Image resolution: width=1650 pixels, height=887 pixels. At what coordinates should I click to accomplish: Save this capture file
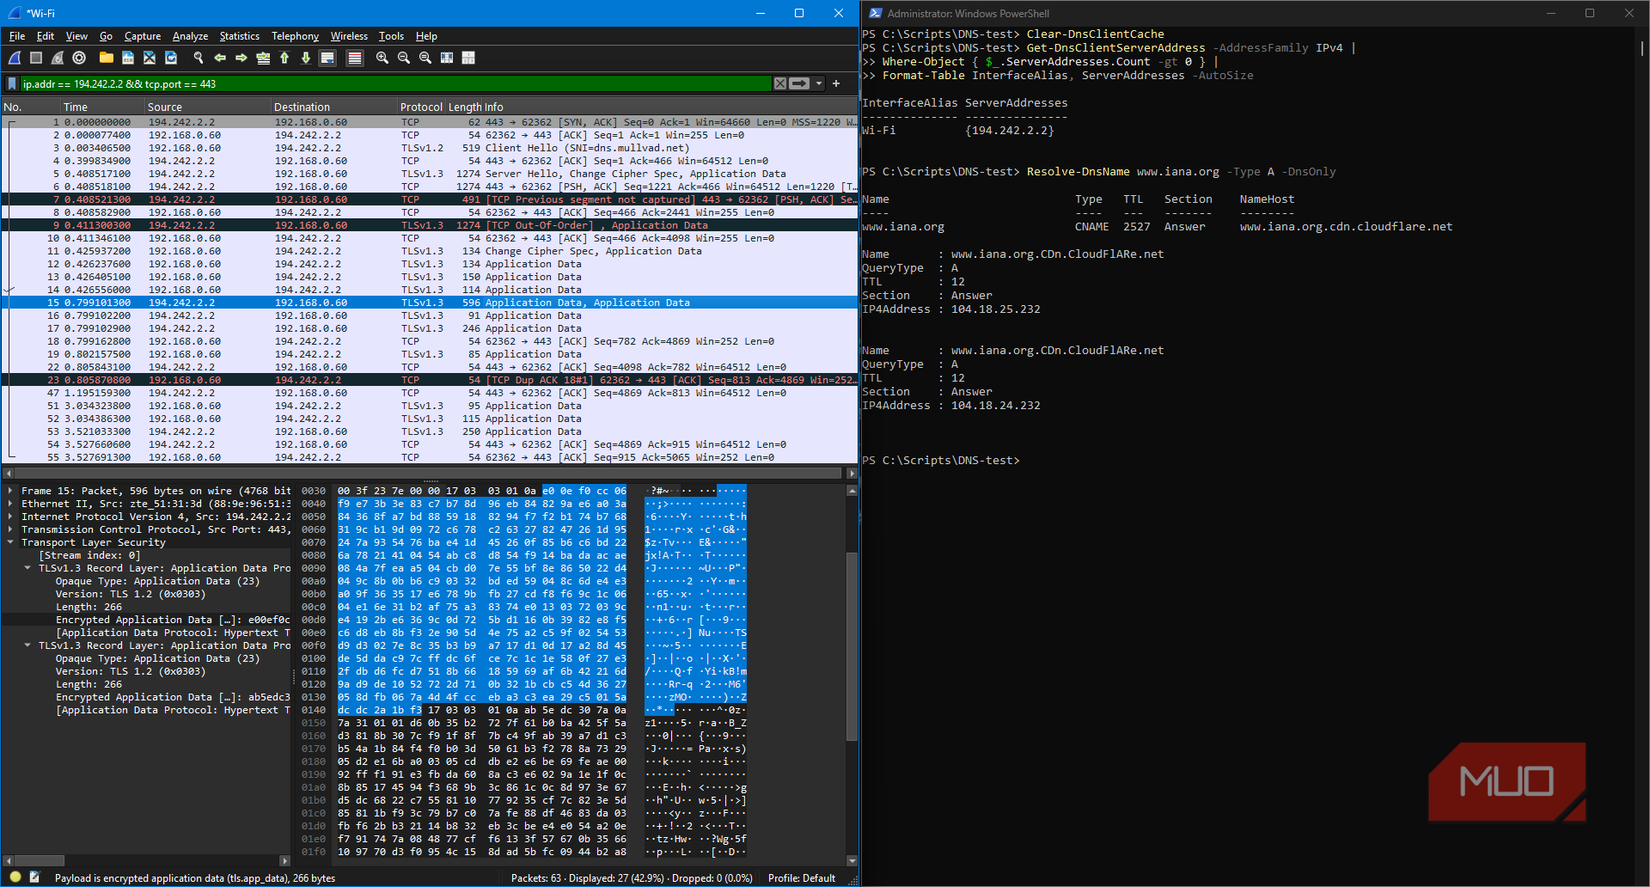[127, 58]
